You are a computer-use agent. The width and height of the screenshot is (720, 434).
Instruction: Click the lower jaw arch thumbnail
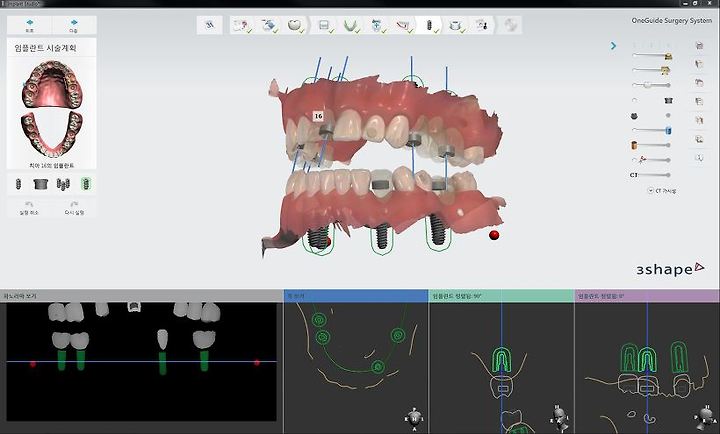(52, 134)
